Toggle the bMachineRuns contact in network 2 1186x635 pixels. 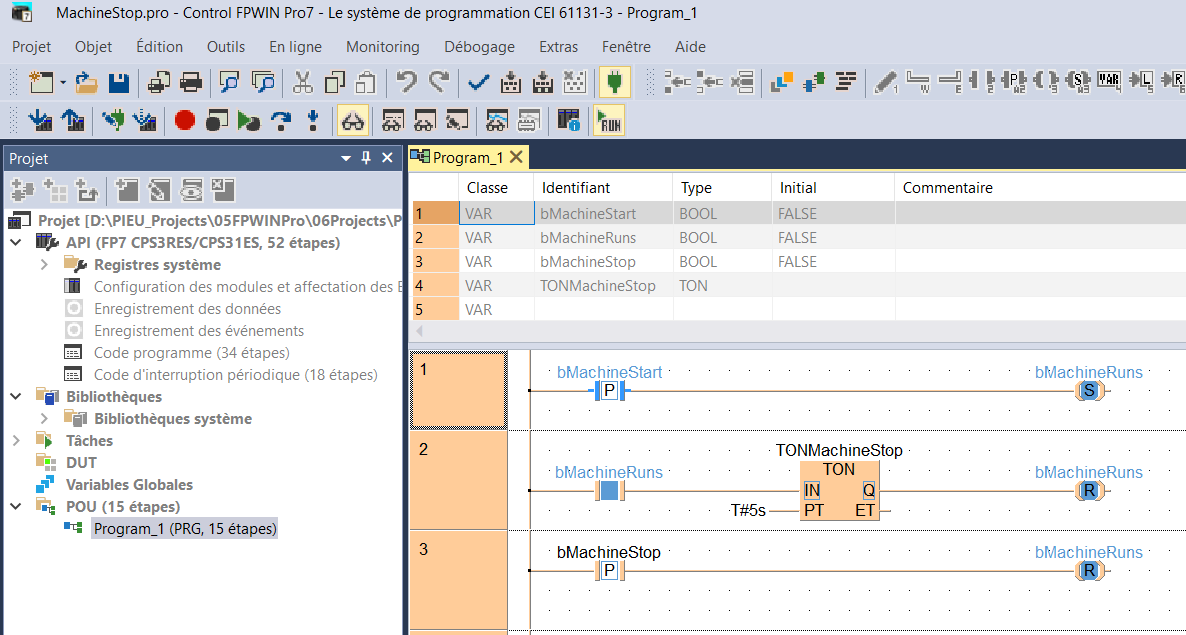[609, 491]
